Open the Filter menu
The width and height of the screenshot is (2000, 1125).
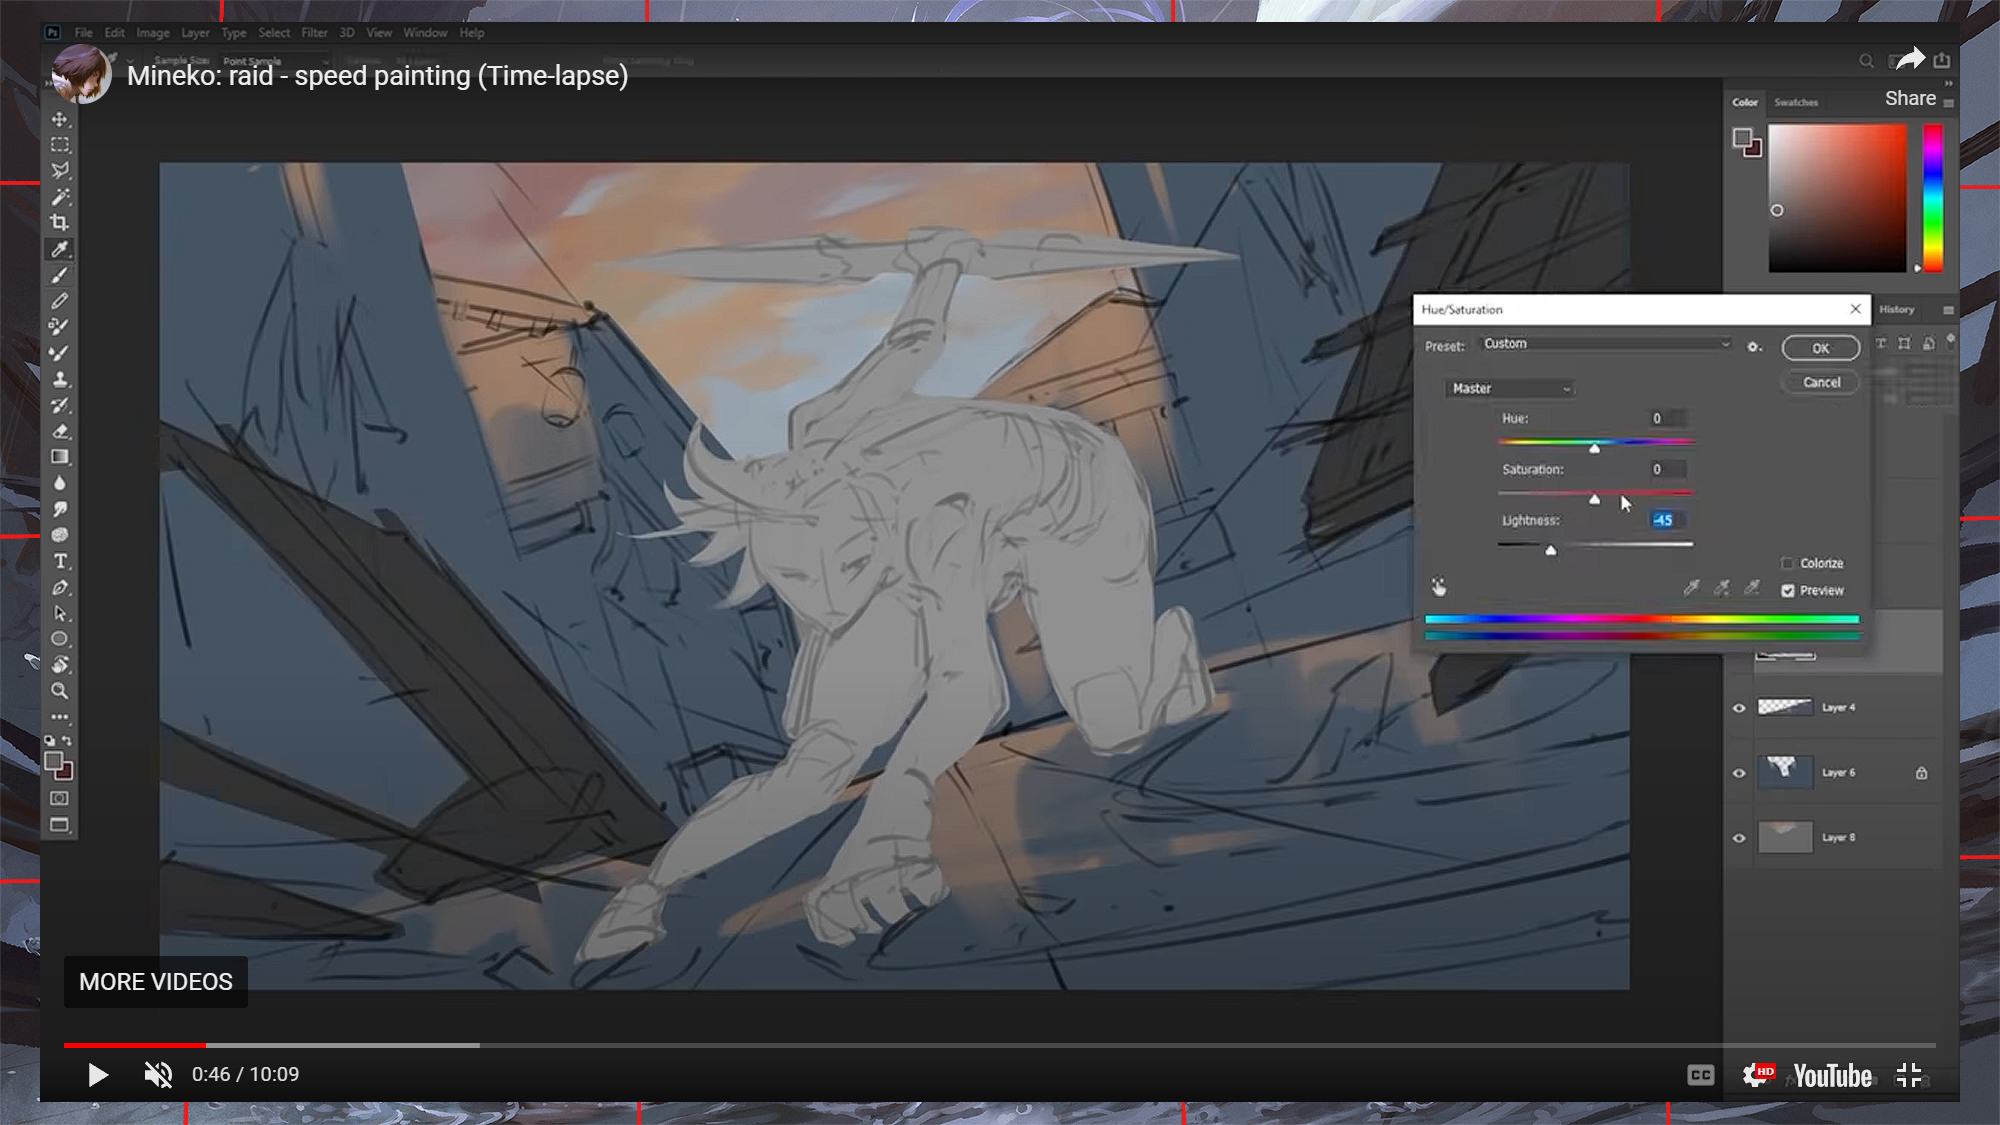[314, 33]
